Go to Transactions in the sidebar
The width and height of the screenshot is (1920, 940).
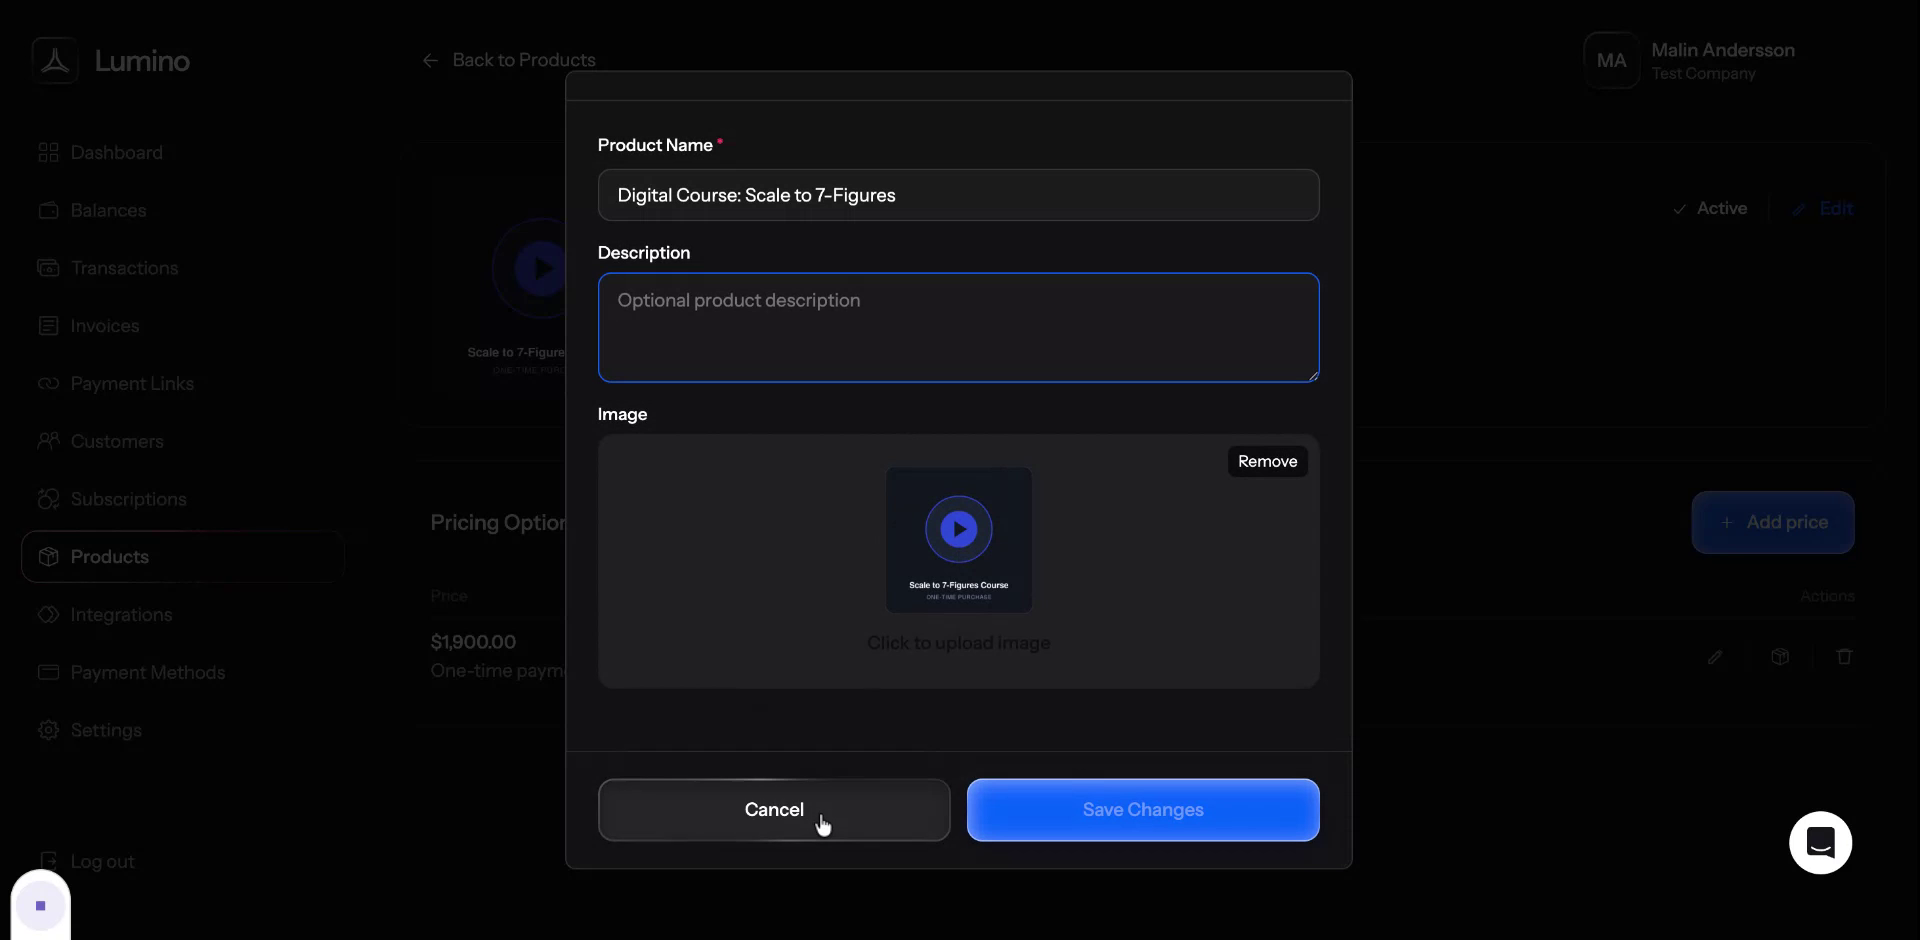[x=124, y=268]
